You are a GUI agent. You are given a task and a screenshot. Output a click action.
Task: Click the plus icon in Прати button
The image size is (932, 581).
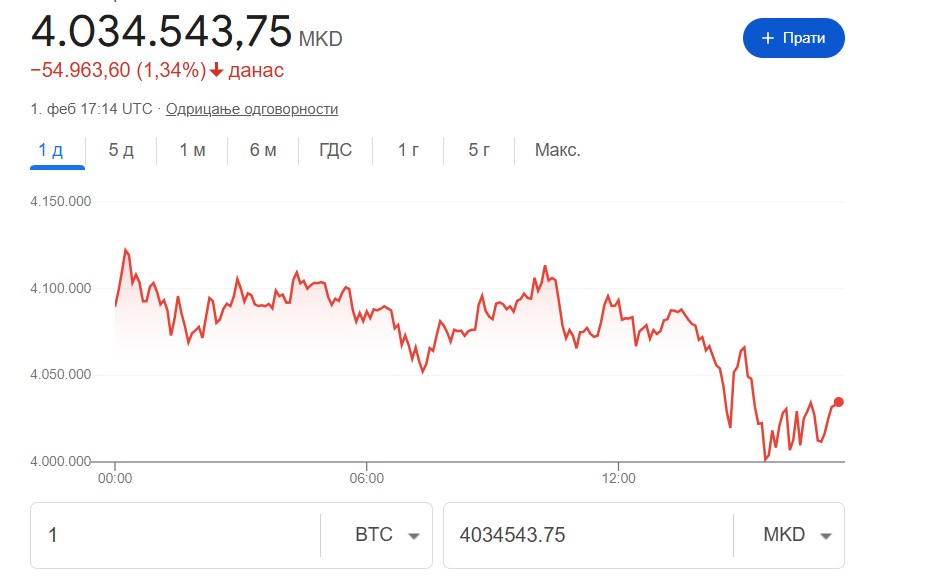click(x=768, y=38)
